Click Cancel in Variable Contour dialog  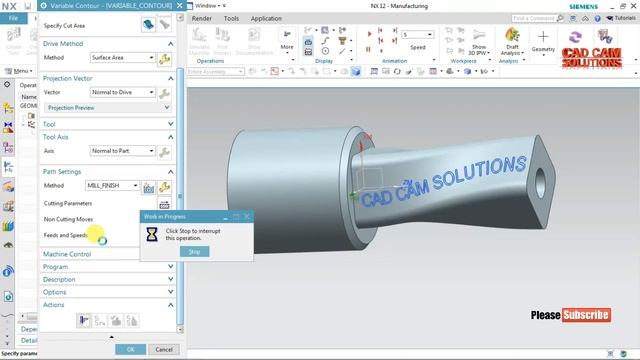tap(164, 349)
